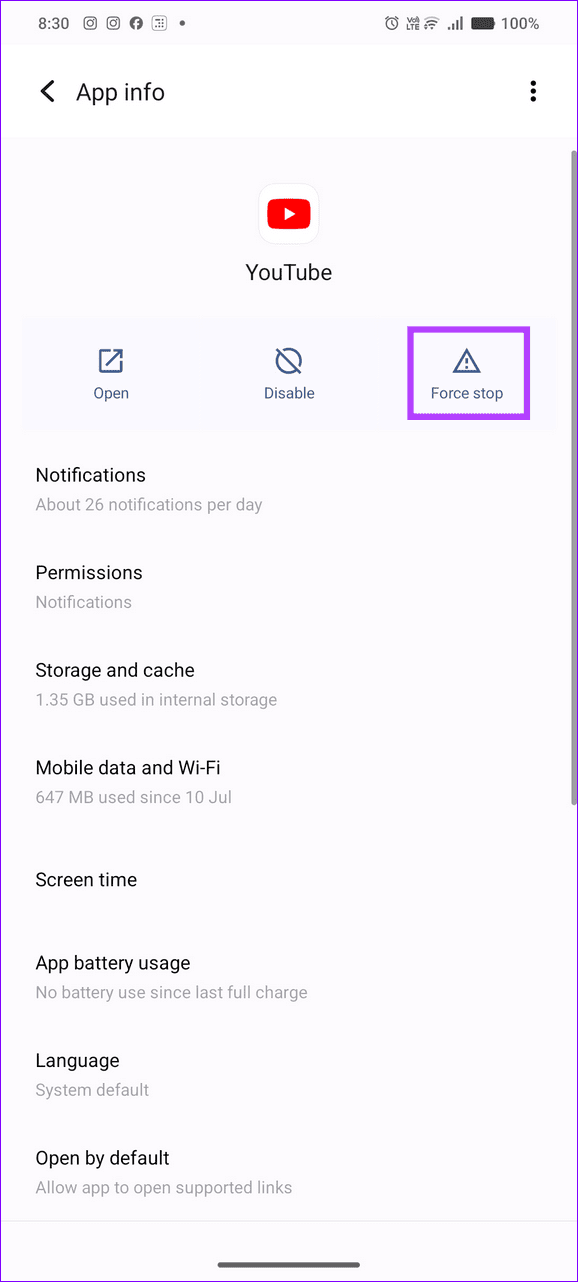This screenshot has width=578, height=1282.
Task: Force stop the YouTube app
Action: tap(467, 373)
